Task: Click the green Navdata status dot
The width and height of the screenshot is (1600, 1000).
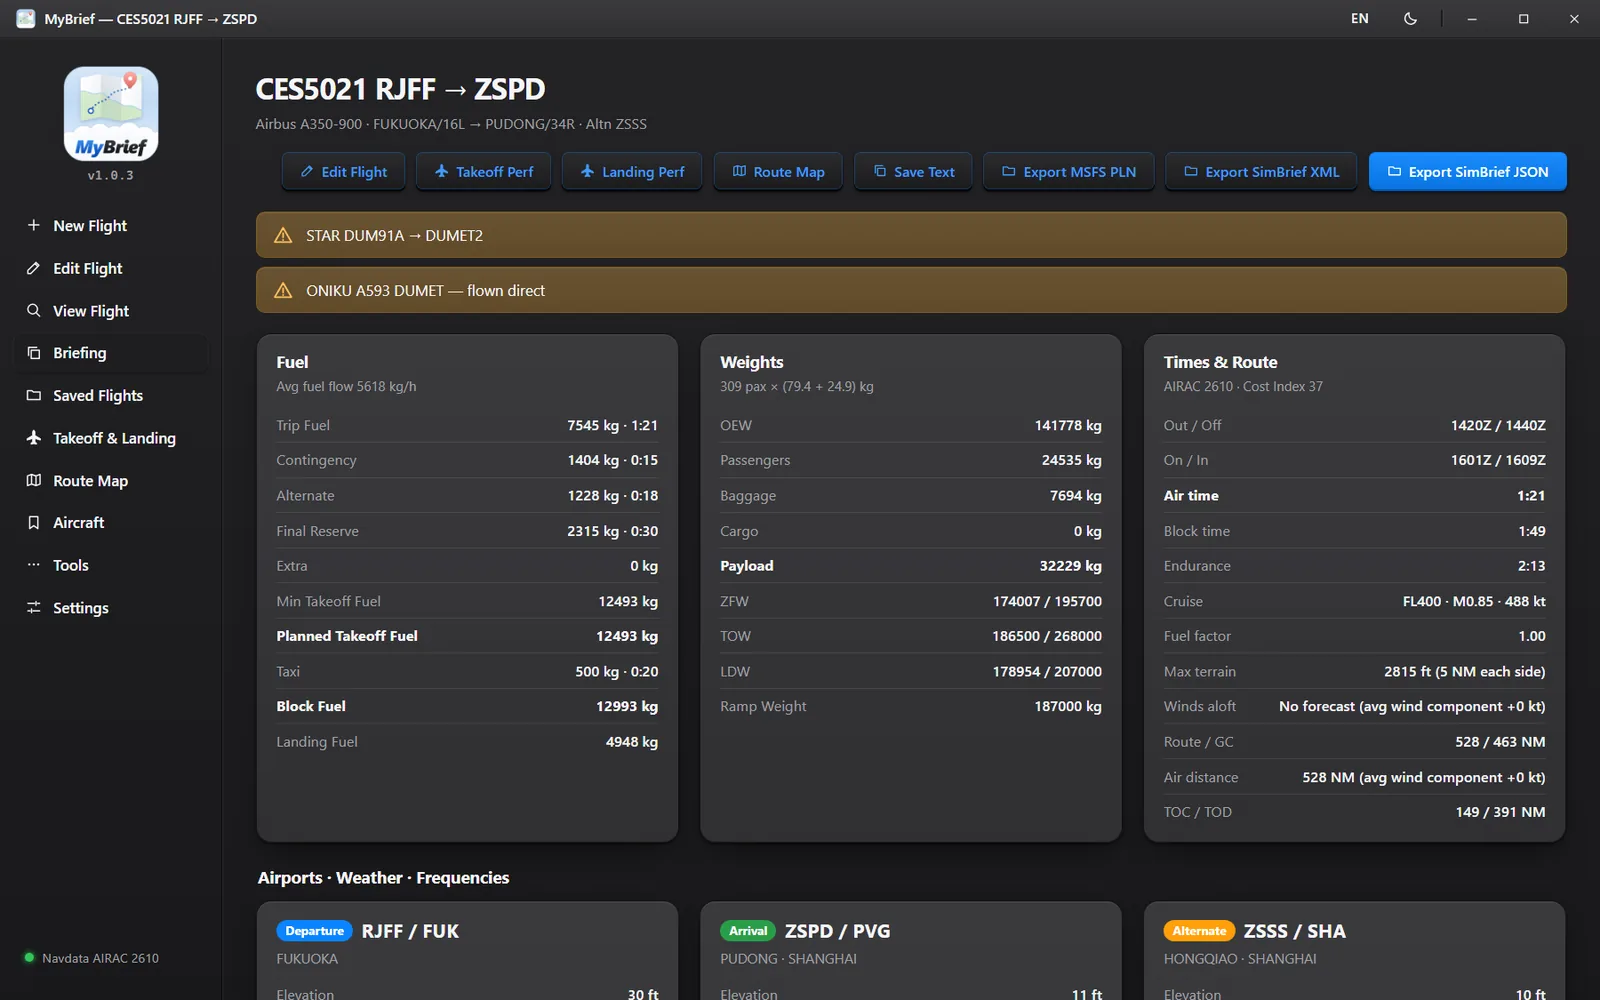Action: pos(29,958)
